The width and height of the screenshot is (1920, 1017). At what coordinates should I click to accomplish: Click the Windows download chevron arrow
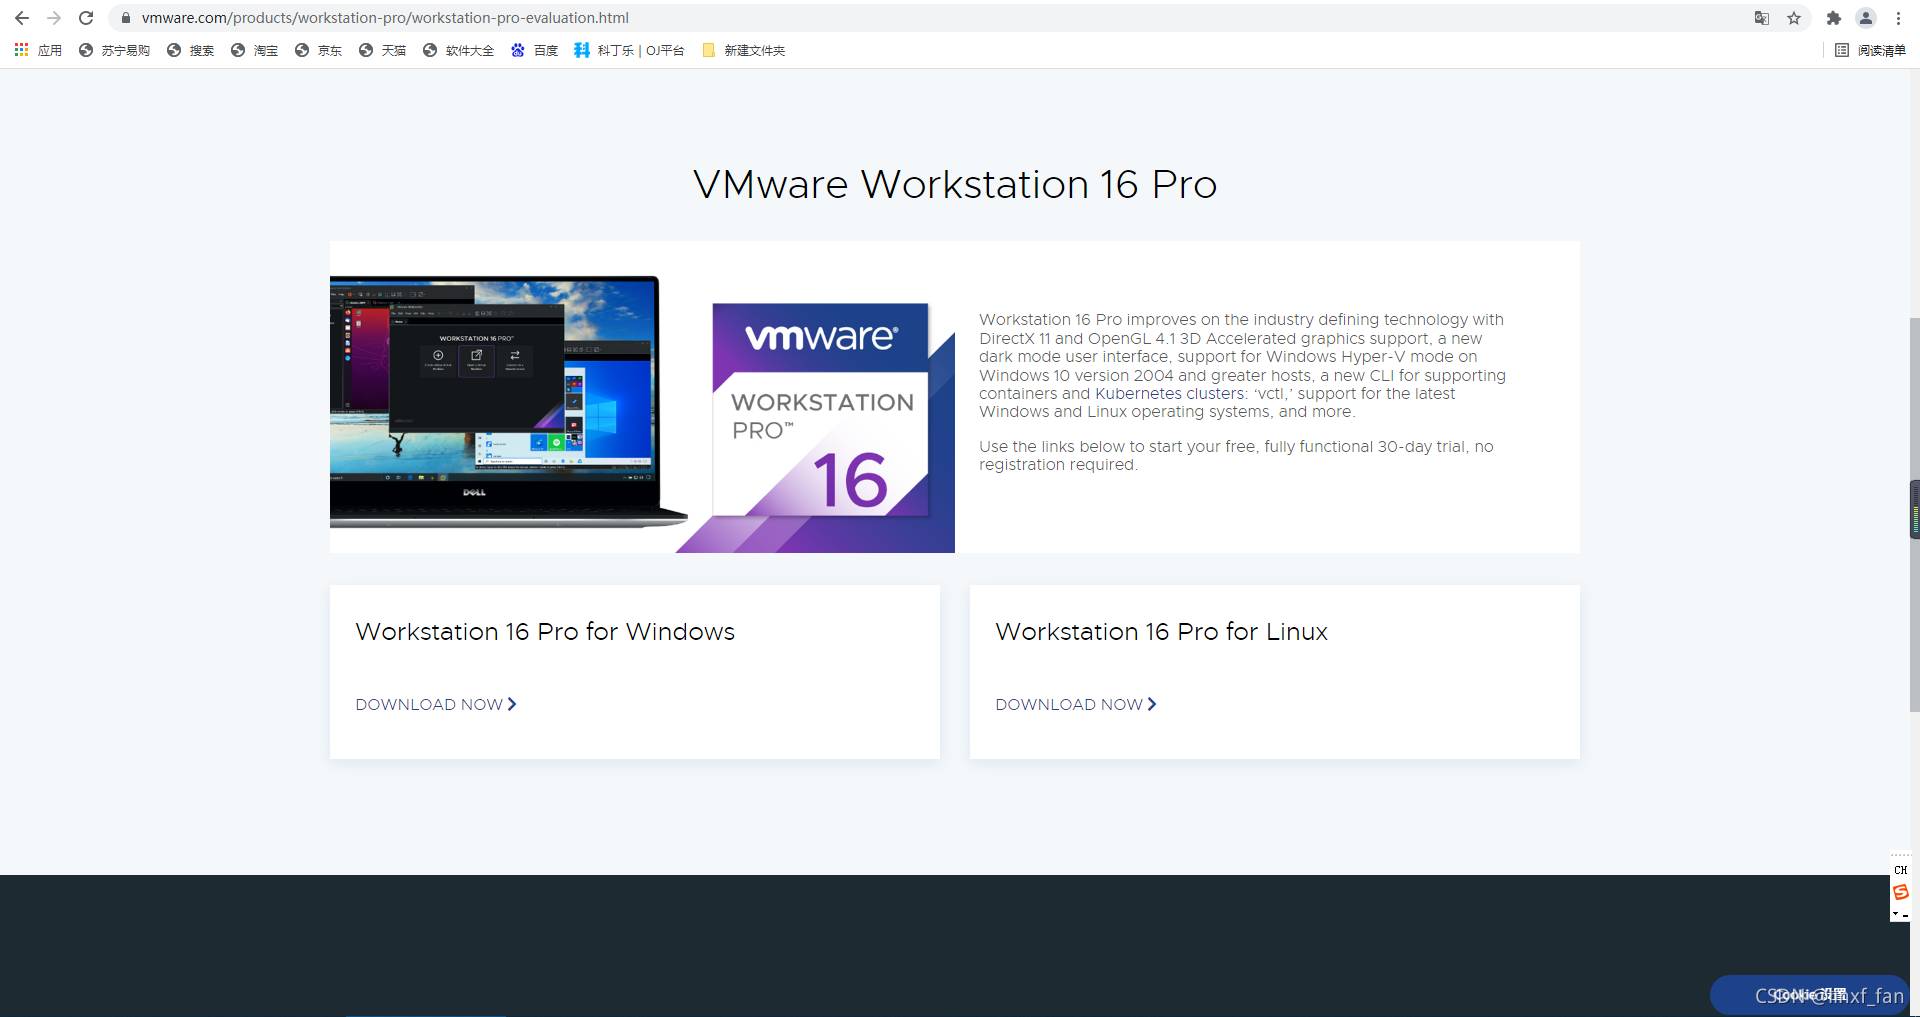[512, 704]
